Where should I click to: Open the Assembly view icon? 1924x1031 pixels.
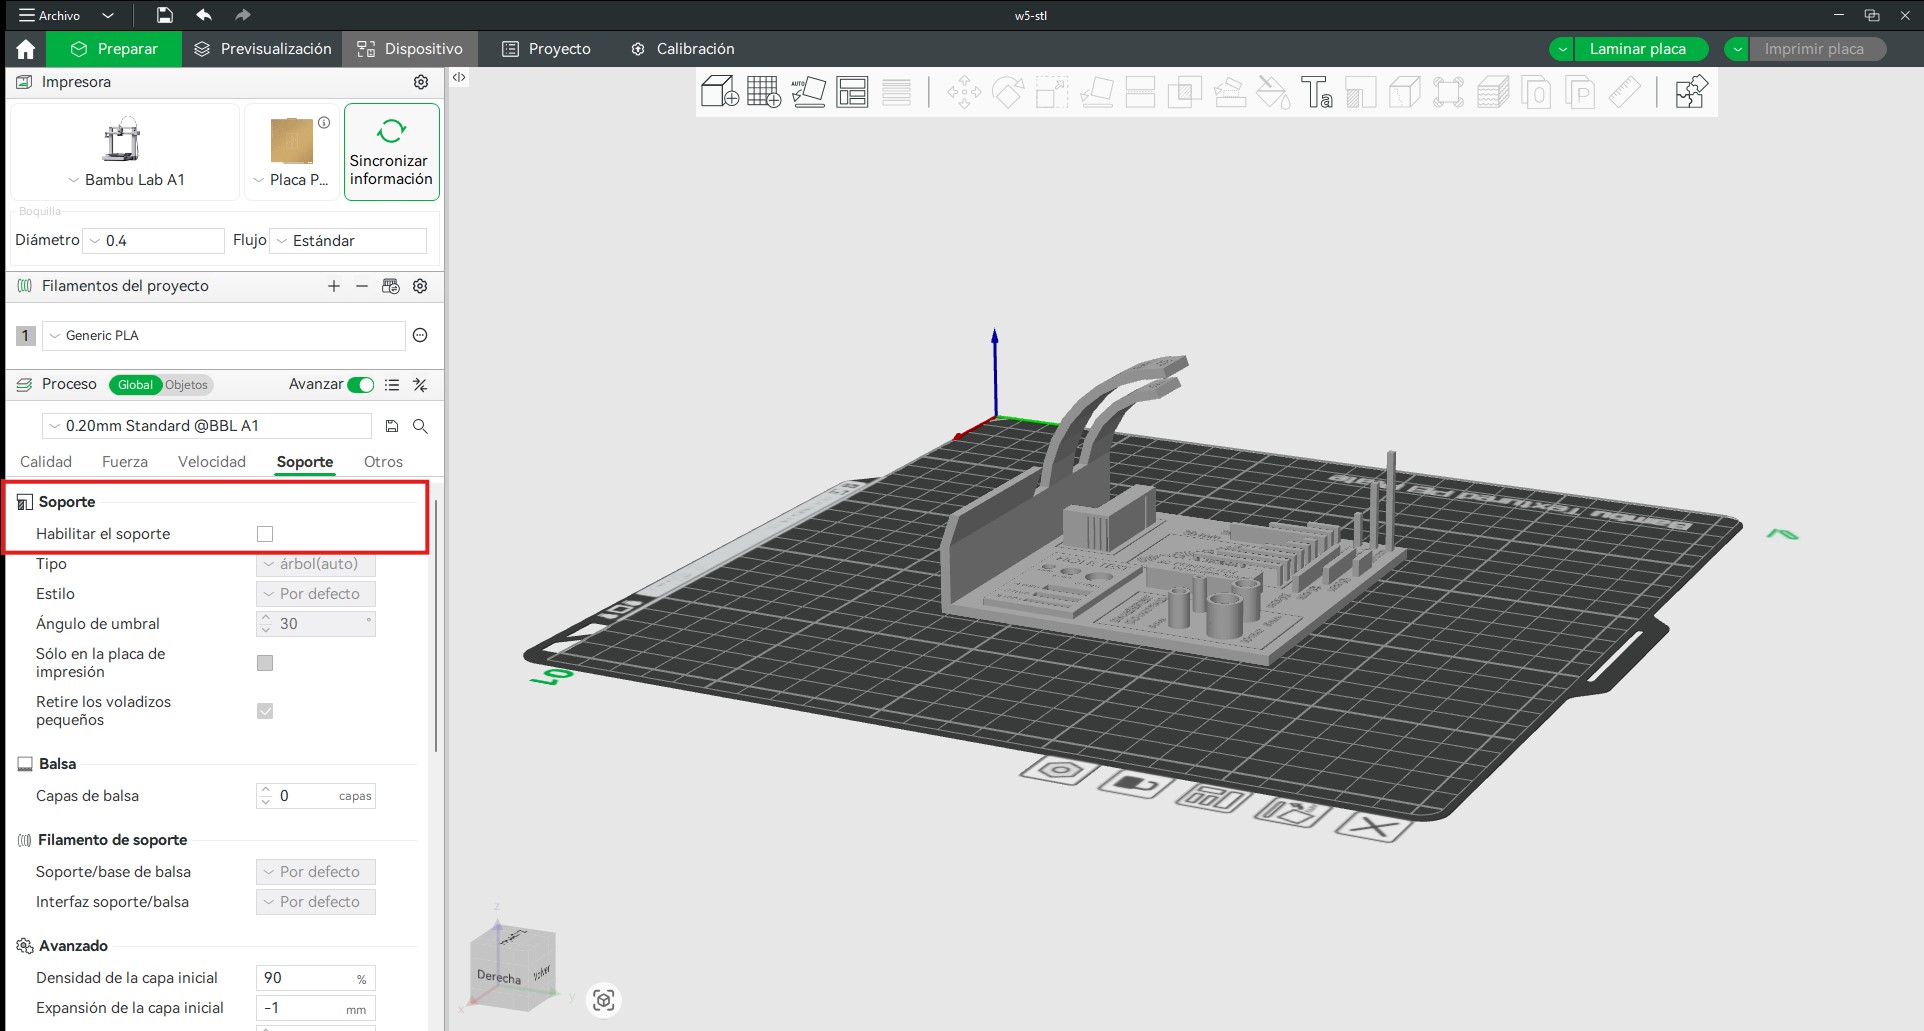1690,92
